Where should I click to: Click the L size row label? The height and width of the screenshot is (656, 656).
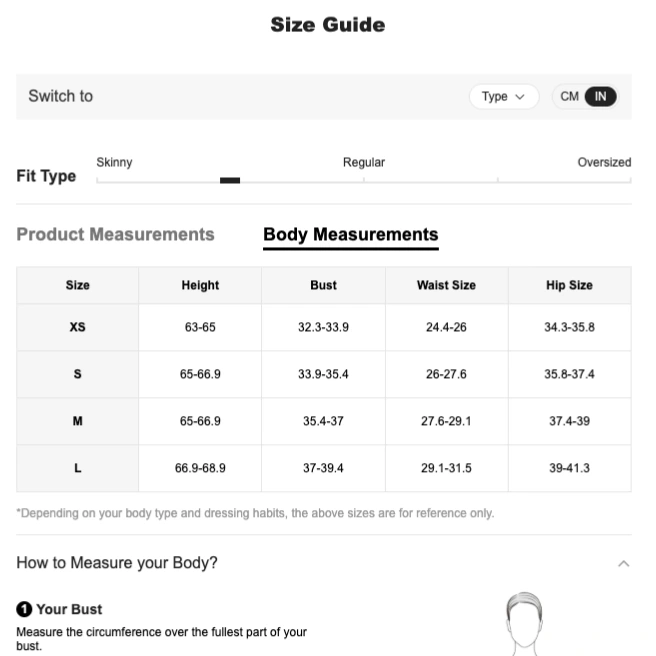tap(77, 468)
